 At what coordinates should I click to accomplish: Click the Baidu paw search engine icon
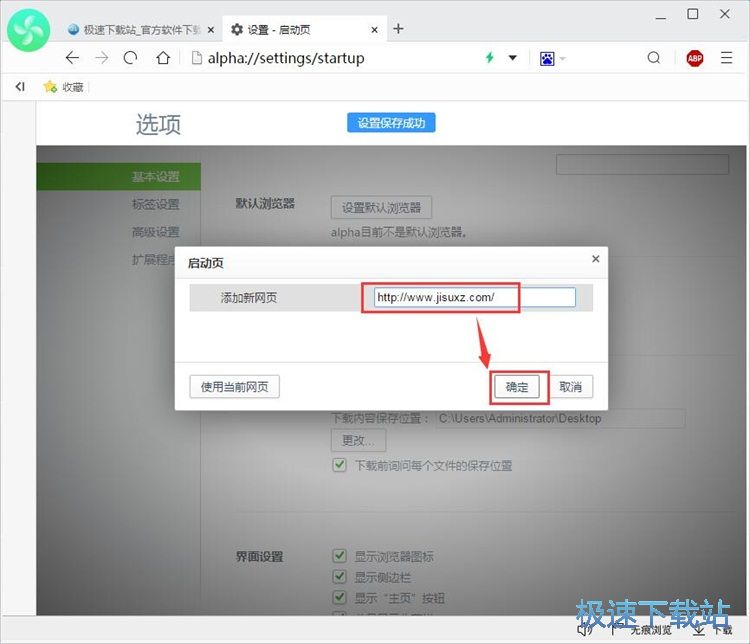pos(547,58)
